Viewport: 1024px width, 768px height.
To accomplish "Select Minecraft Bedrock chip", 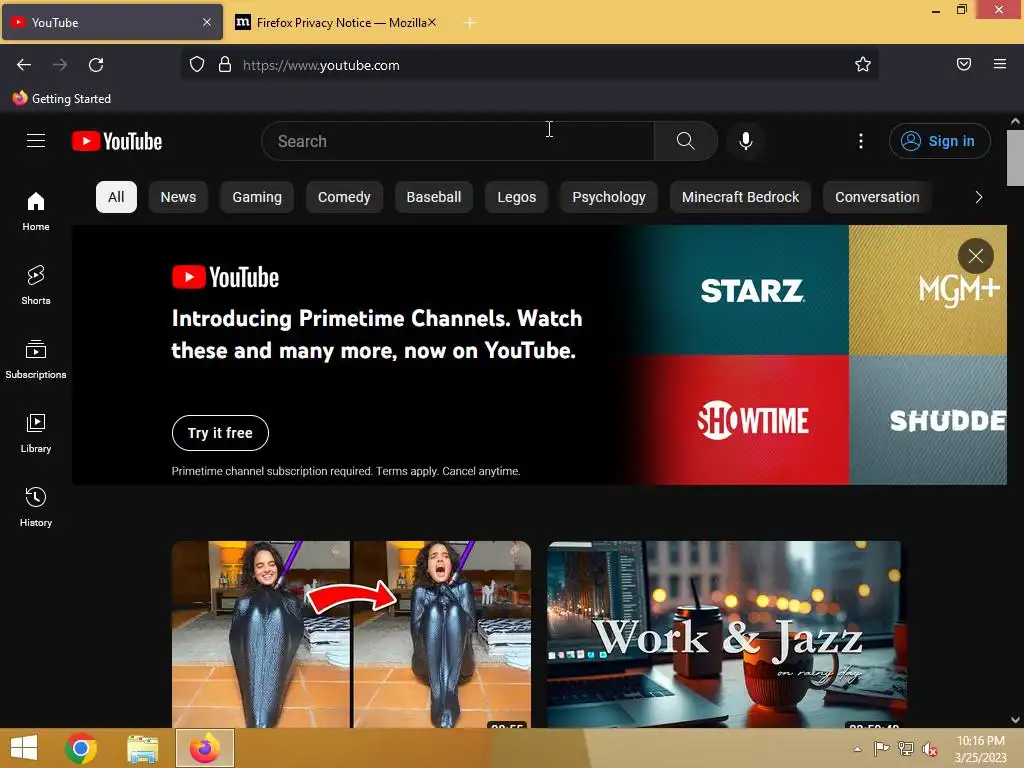I will click(741, 197).
